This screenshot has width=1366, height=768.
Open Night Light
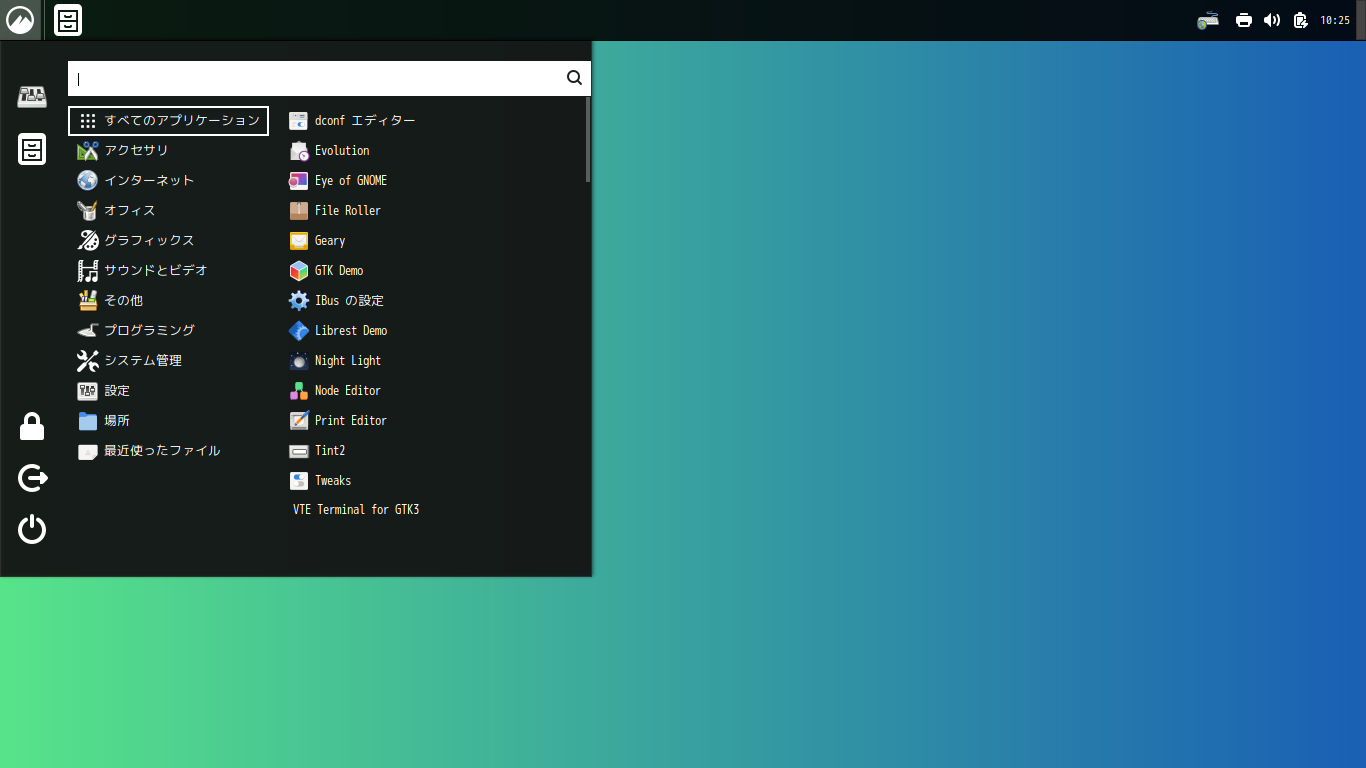[x=432, y=360]
